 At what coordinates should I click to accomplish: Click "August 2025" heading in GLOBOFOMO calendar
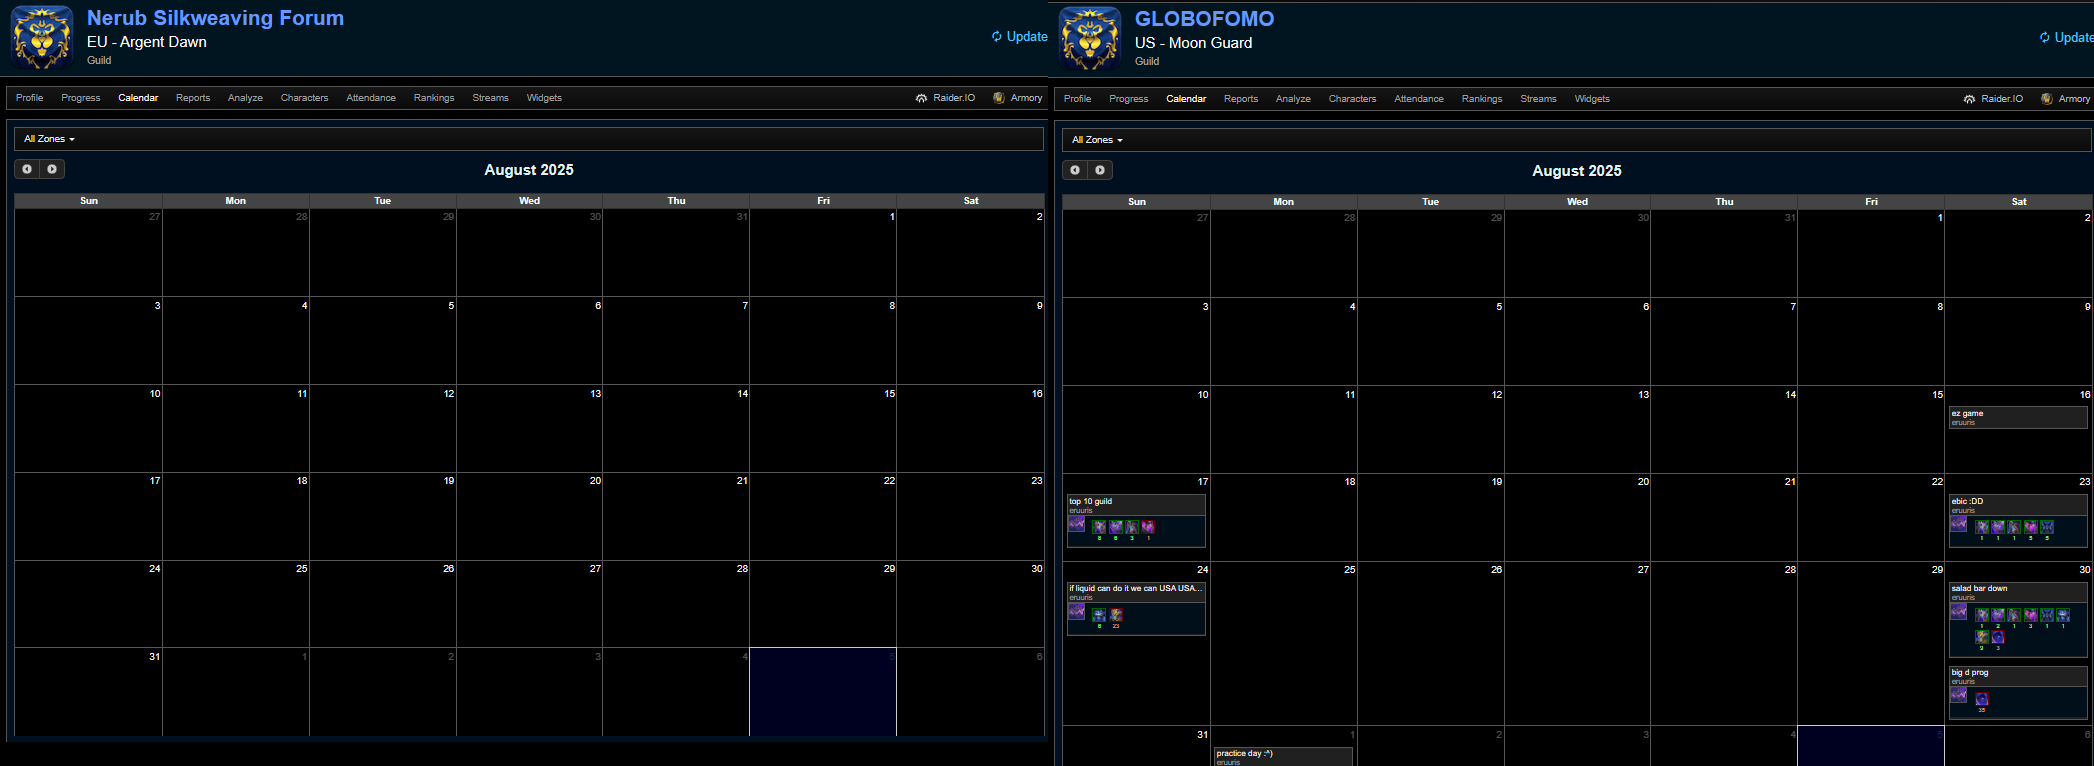(x=1577, y=171)
